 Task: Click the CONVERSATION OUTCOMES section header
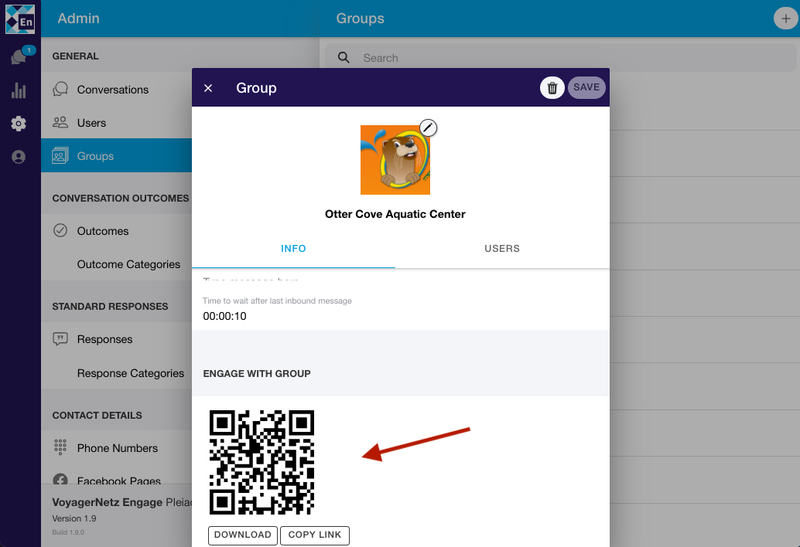pos(120,198)
